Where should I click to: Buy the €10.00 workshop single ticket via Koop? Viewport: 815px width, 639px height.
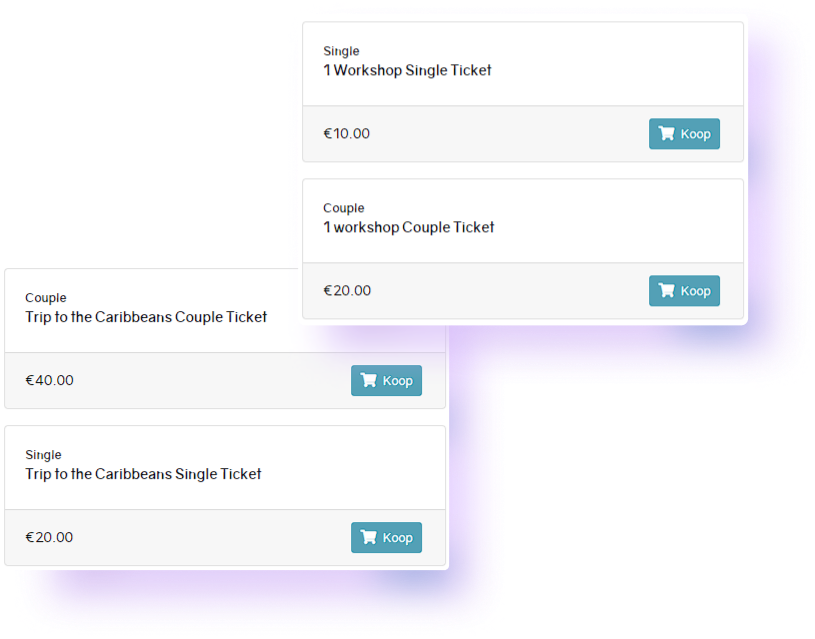pos(684,134)
